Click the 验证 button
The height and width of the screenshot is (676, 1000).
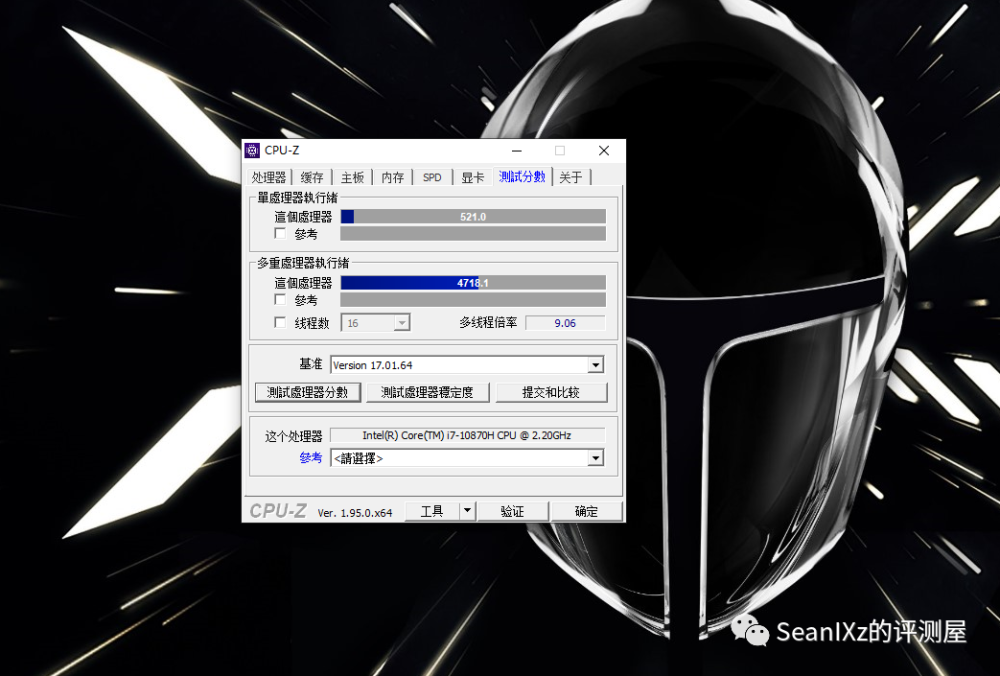[x=512, y=511]
